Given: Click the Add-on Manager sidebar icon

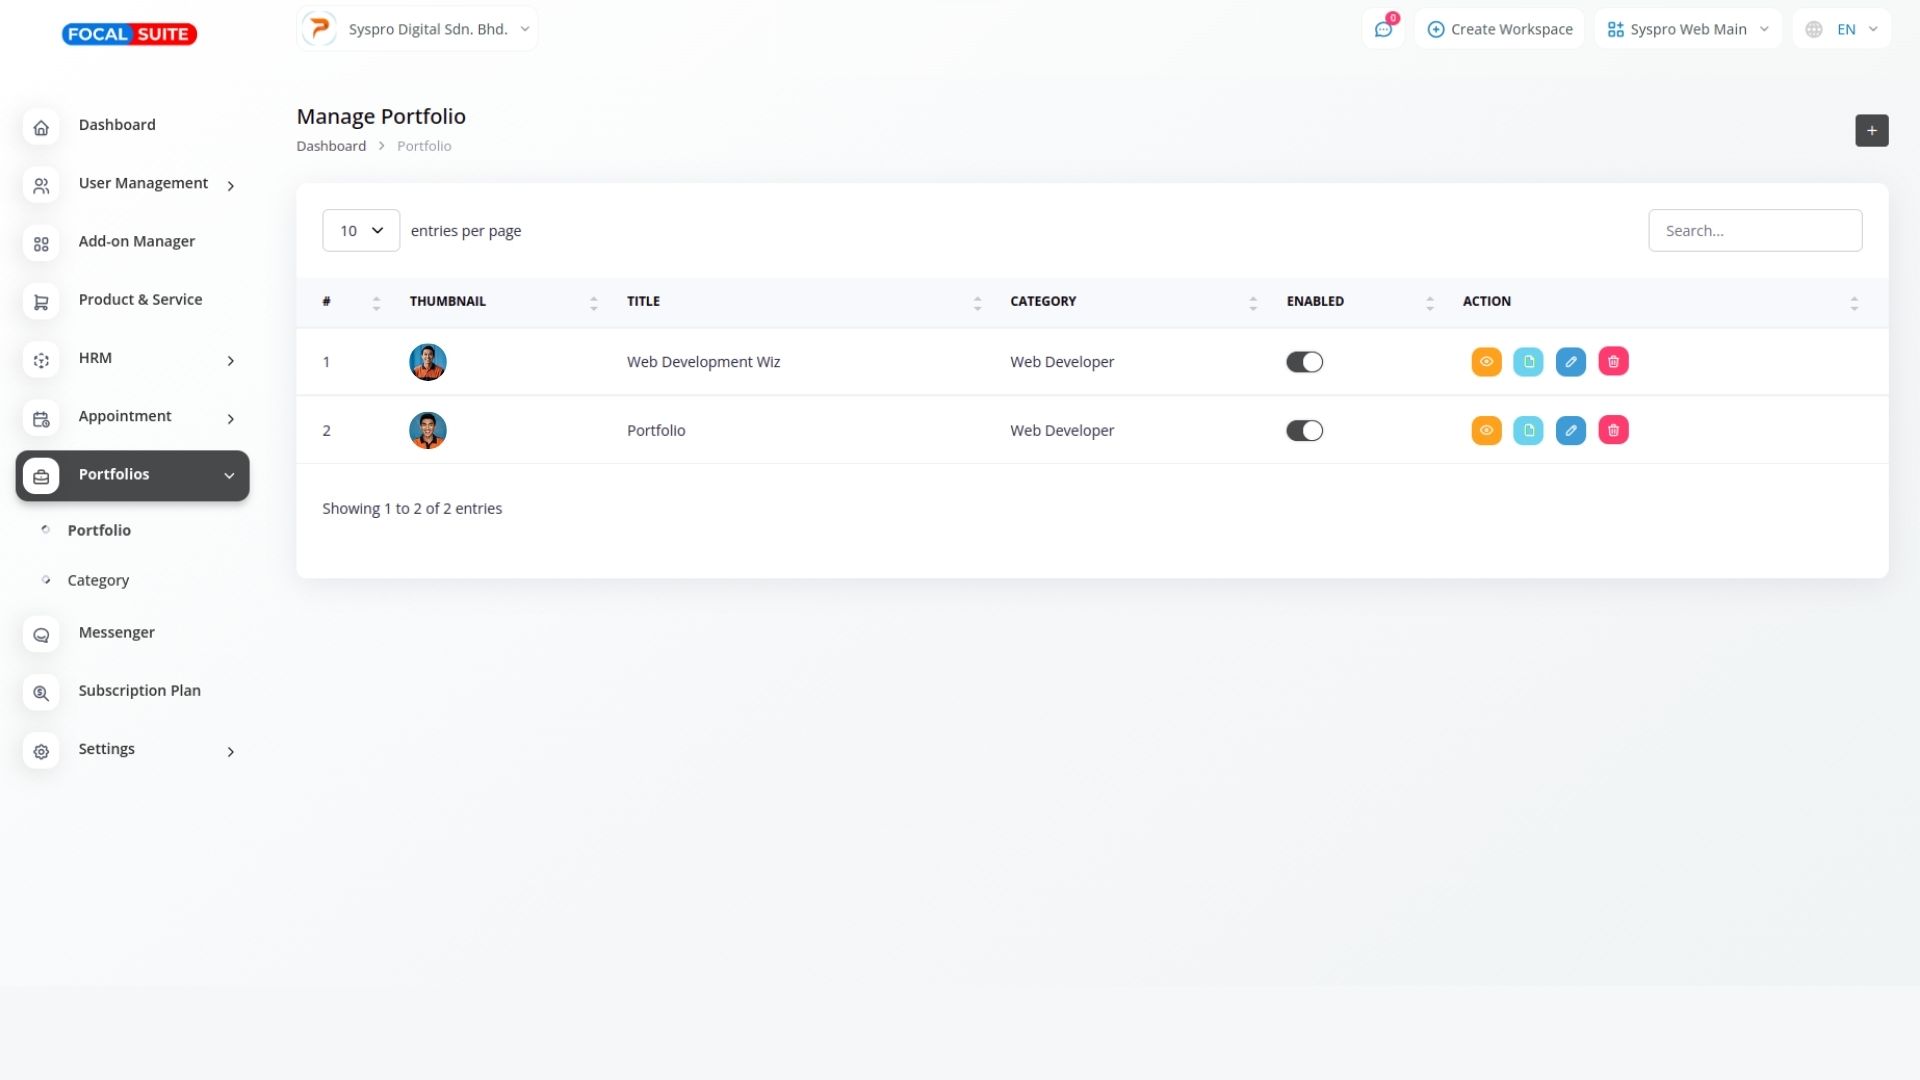Looking at the screenshot, I should pyautogui.click(x=41, y=243).
